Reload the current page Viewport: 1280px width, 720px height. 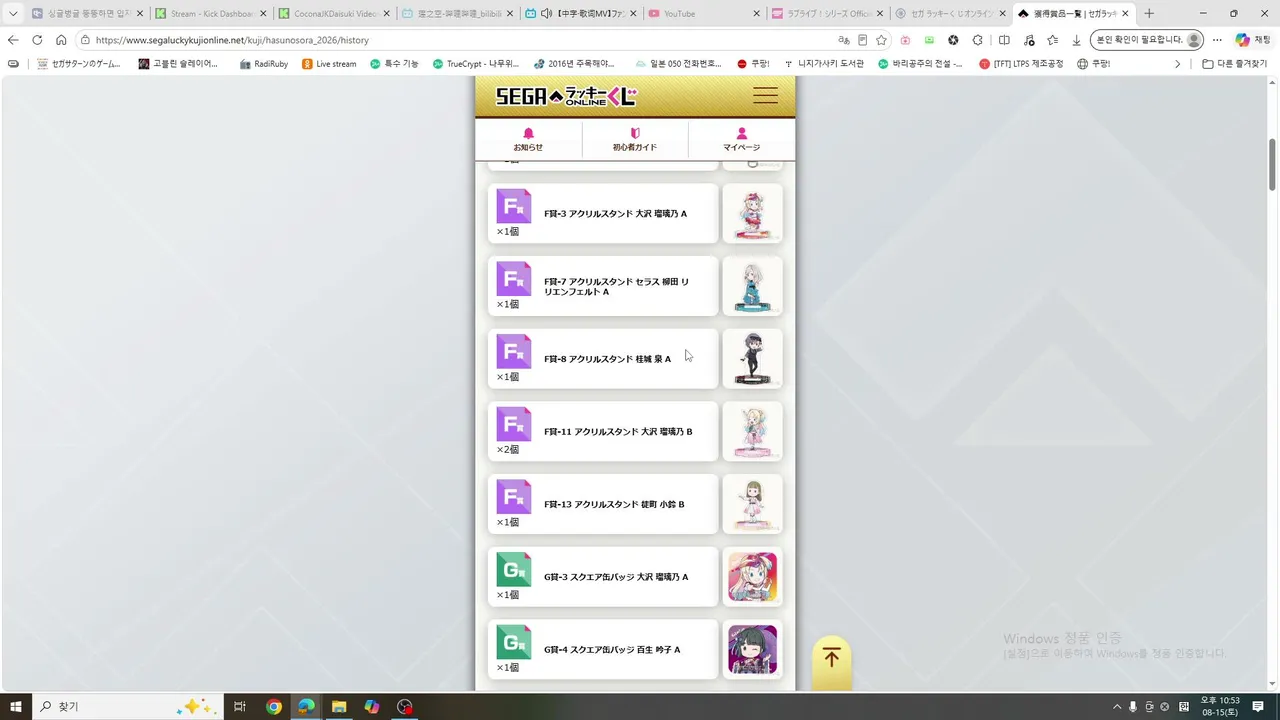tap(37, 40)
